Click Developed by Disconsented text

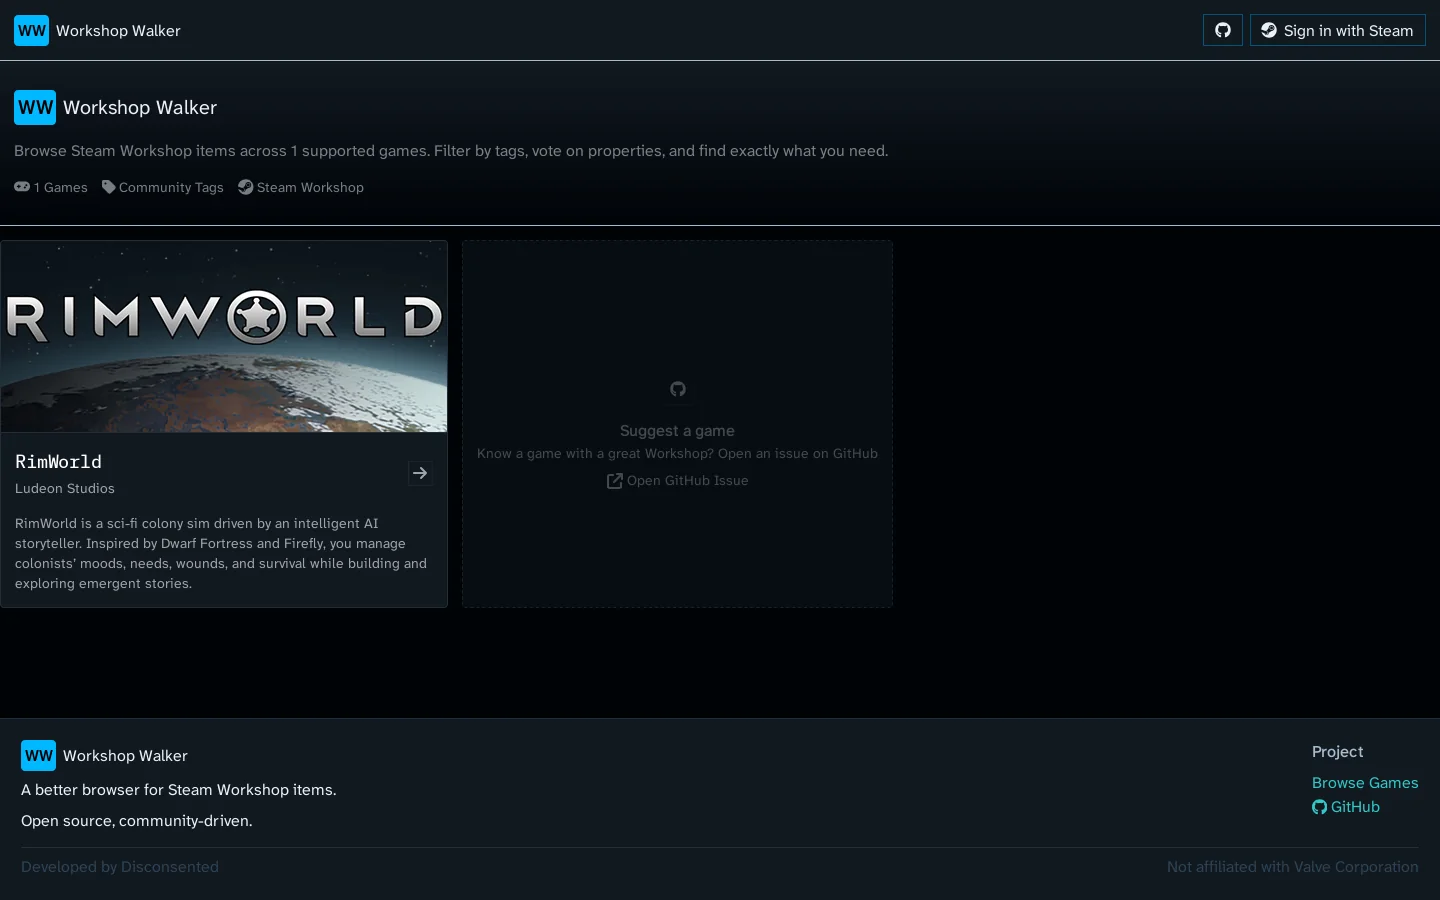(120, 867)
